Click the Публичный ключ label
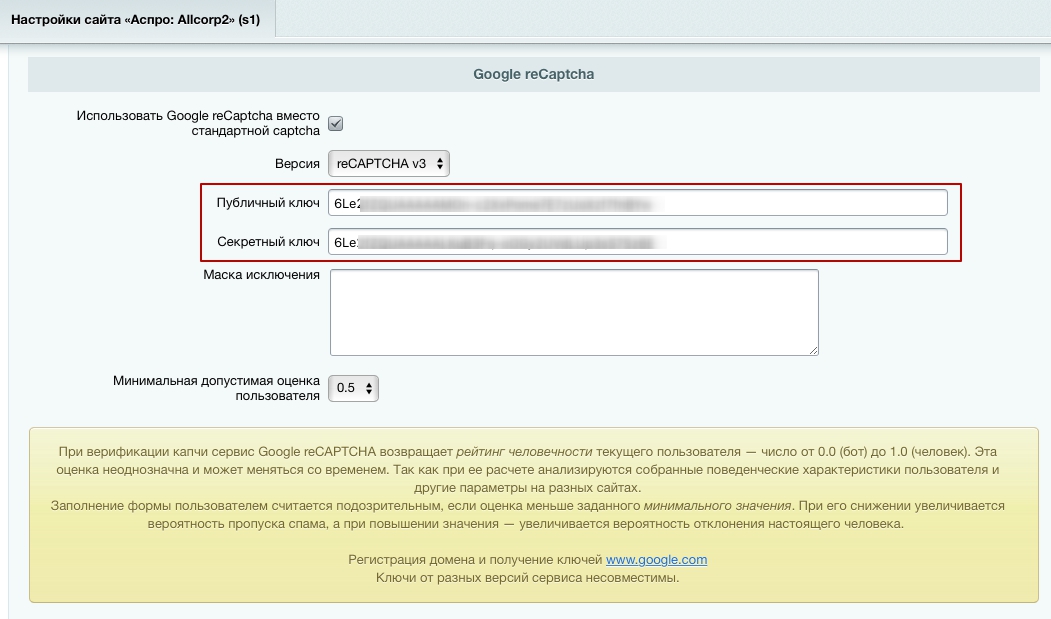This screenshot has height=619, width=1051. [x=268, y=203]
